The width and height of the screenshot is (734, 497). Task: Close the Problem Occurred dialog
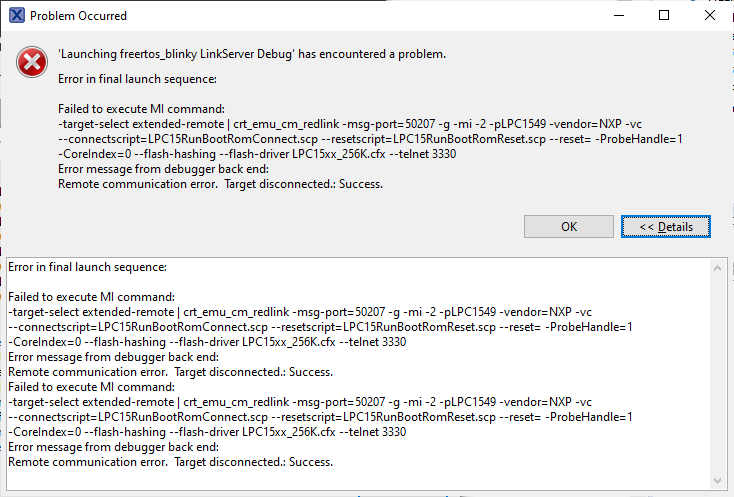(710, 16)
